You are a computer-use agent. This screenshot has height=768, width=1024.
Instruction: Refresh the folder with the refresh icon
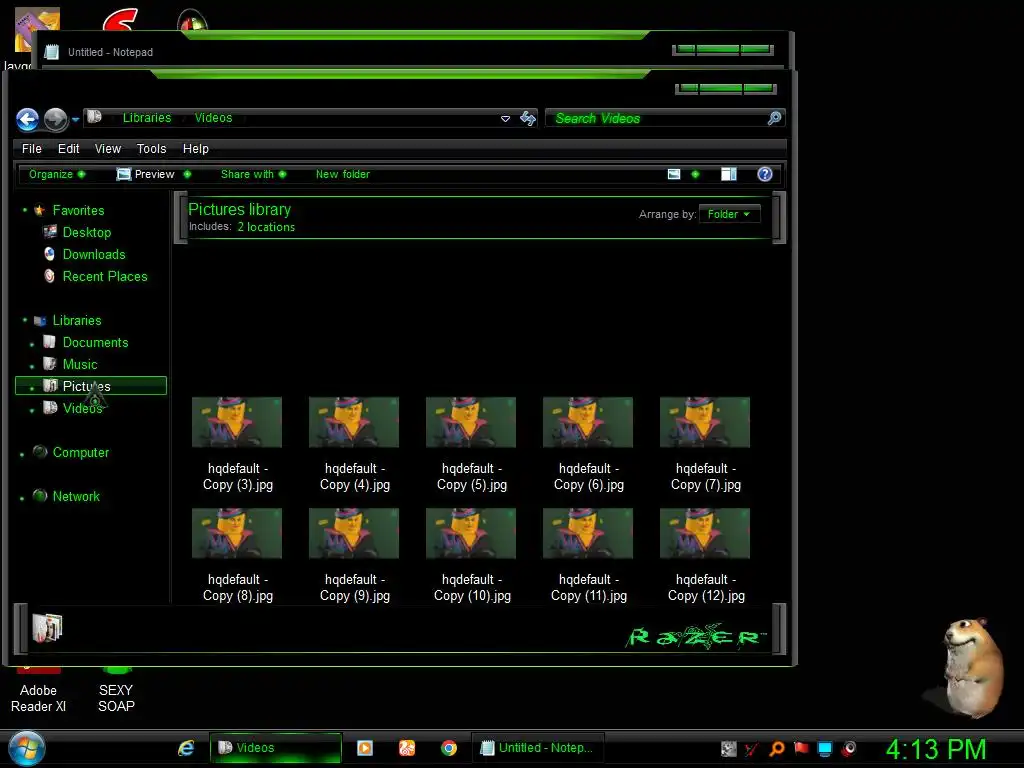(528, 118)
